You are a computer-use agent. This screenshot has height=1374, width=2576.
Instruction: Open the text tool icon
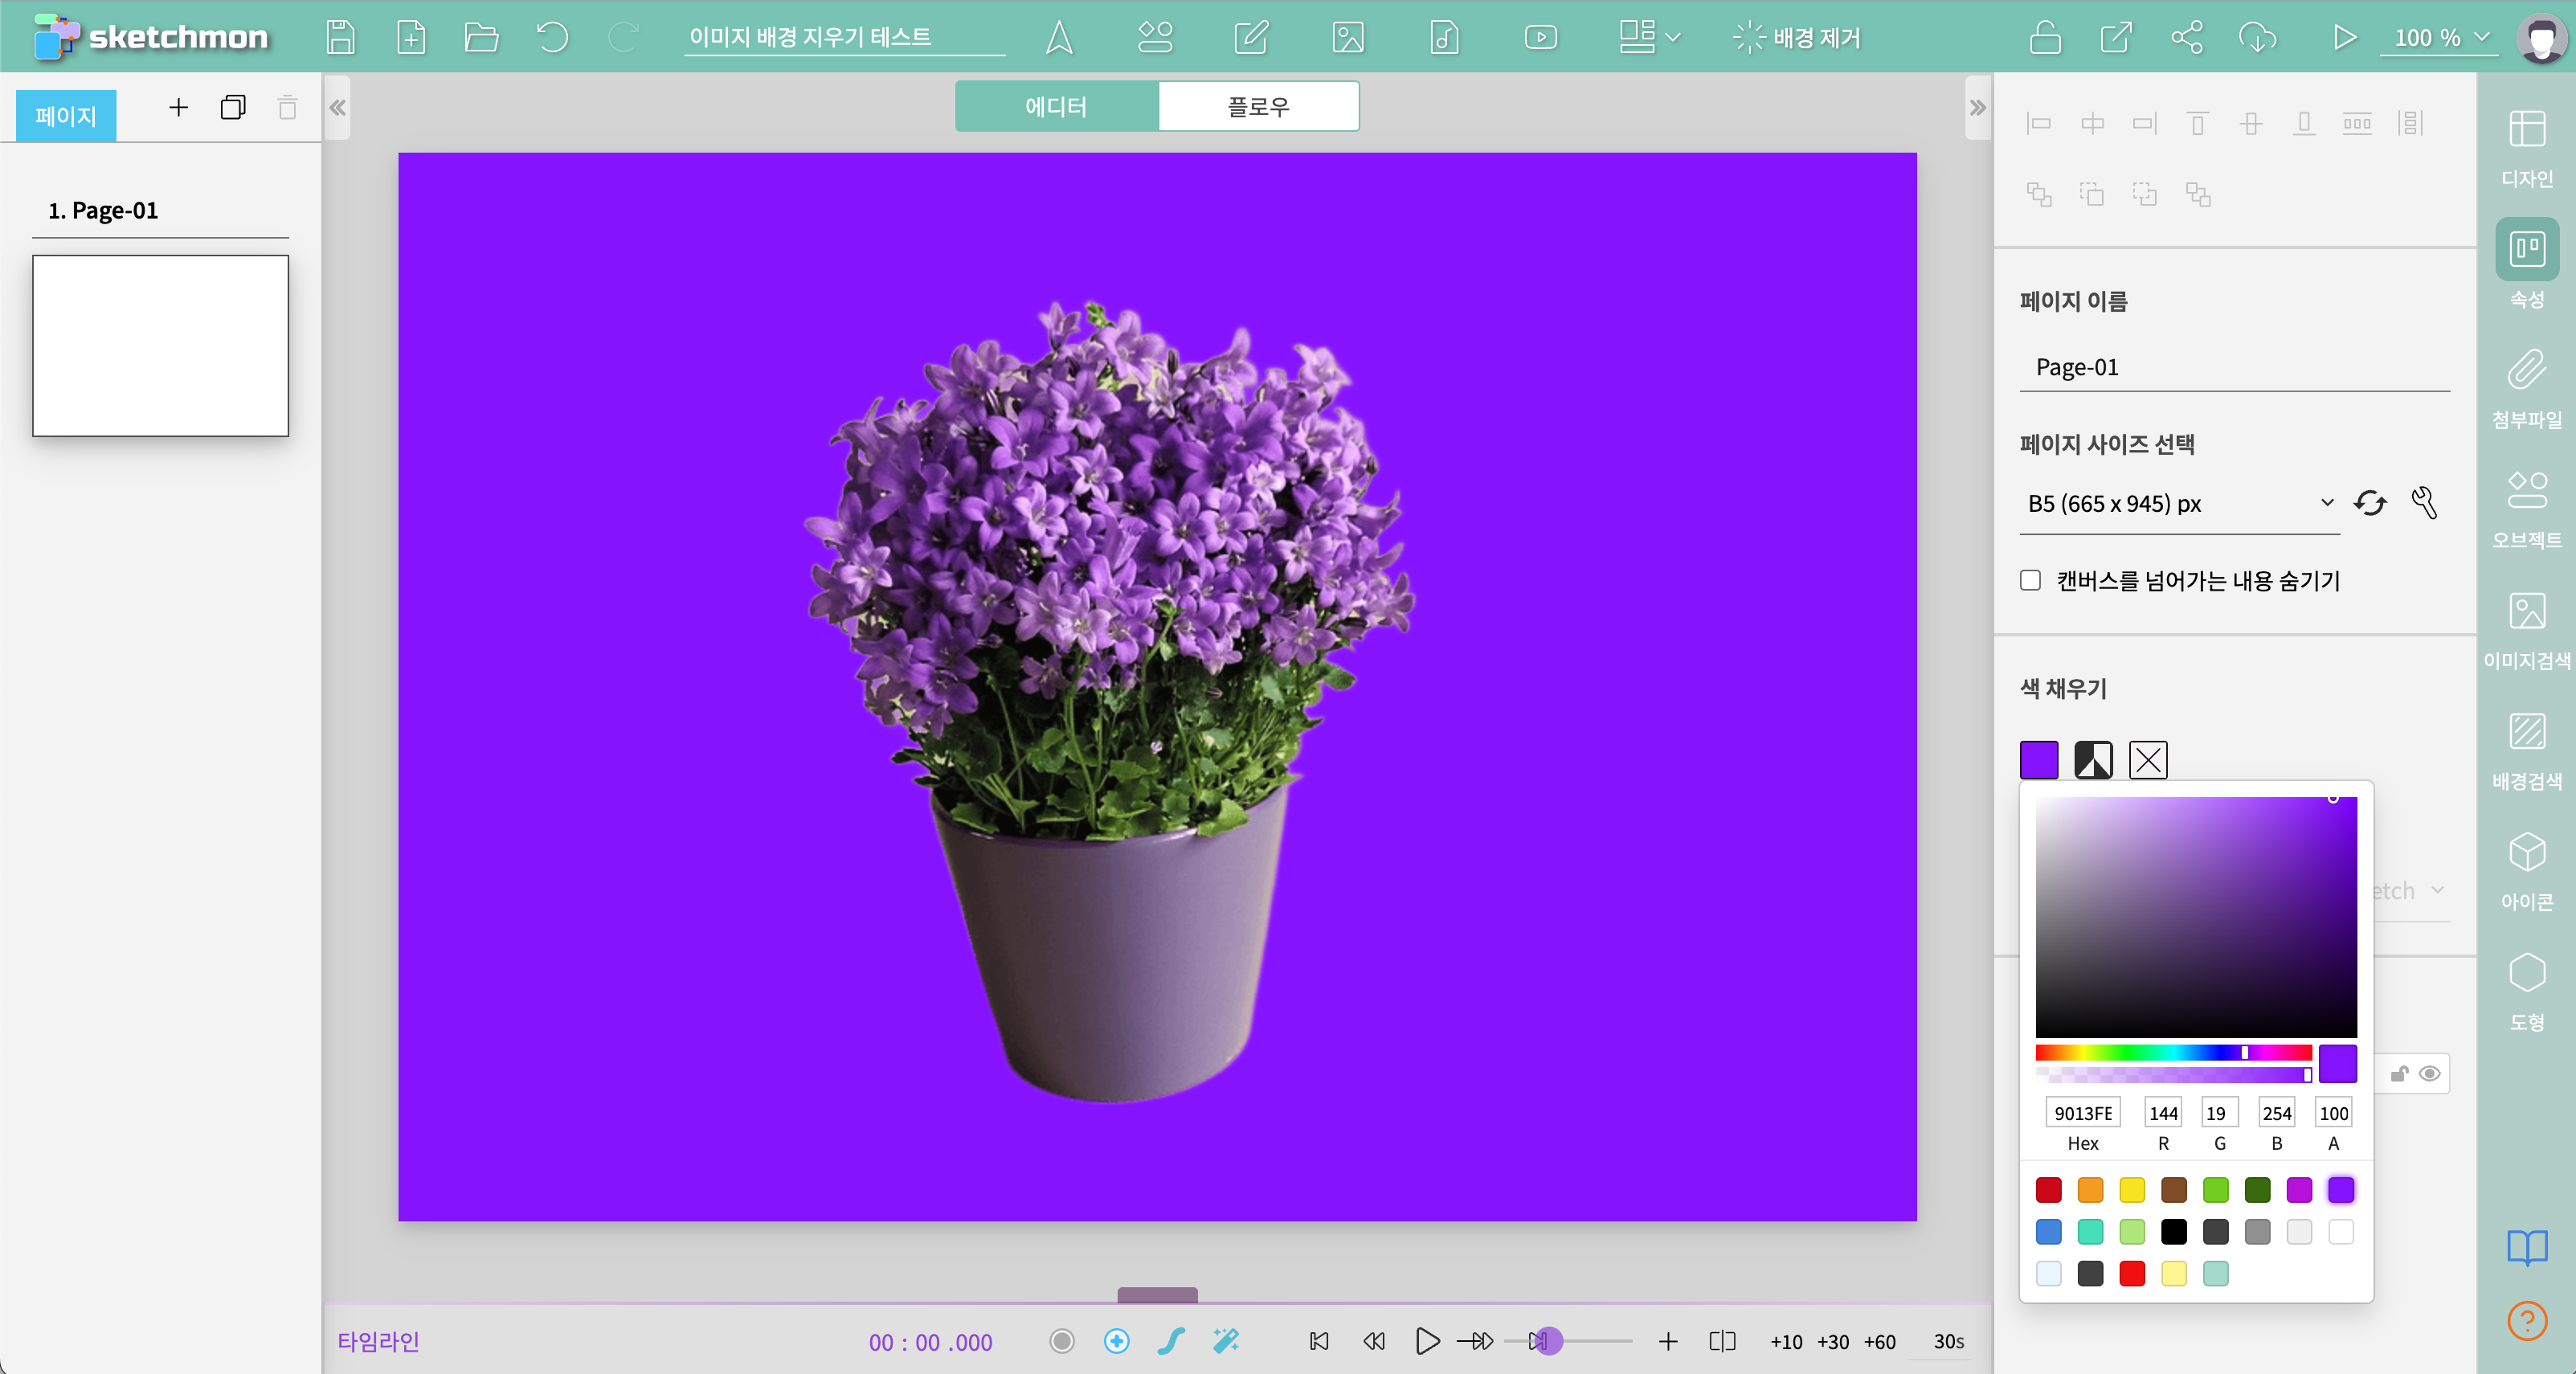pyautogui.click(x=1058, y=38)
